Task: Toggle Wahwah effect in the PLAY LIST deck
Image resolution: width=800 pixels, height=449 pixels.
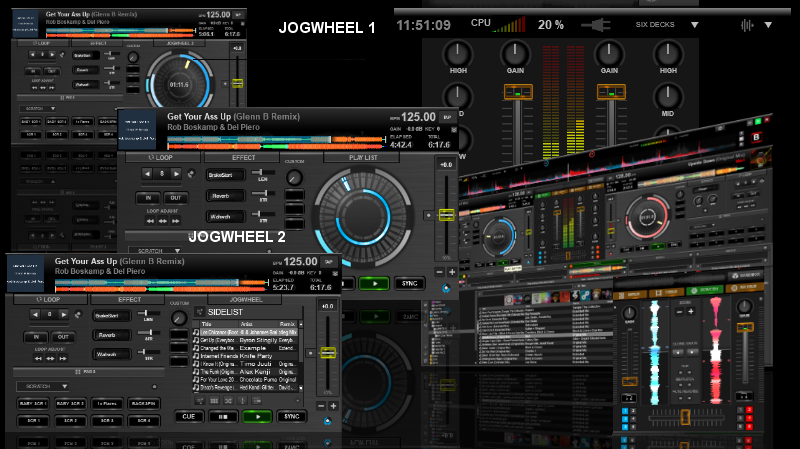Action: (x=225, y=217)
